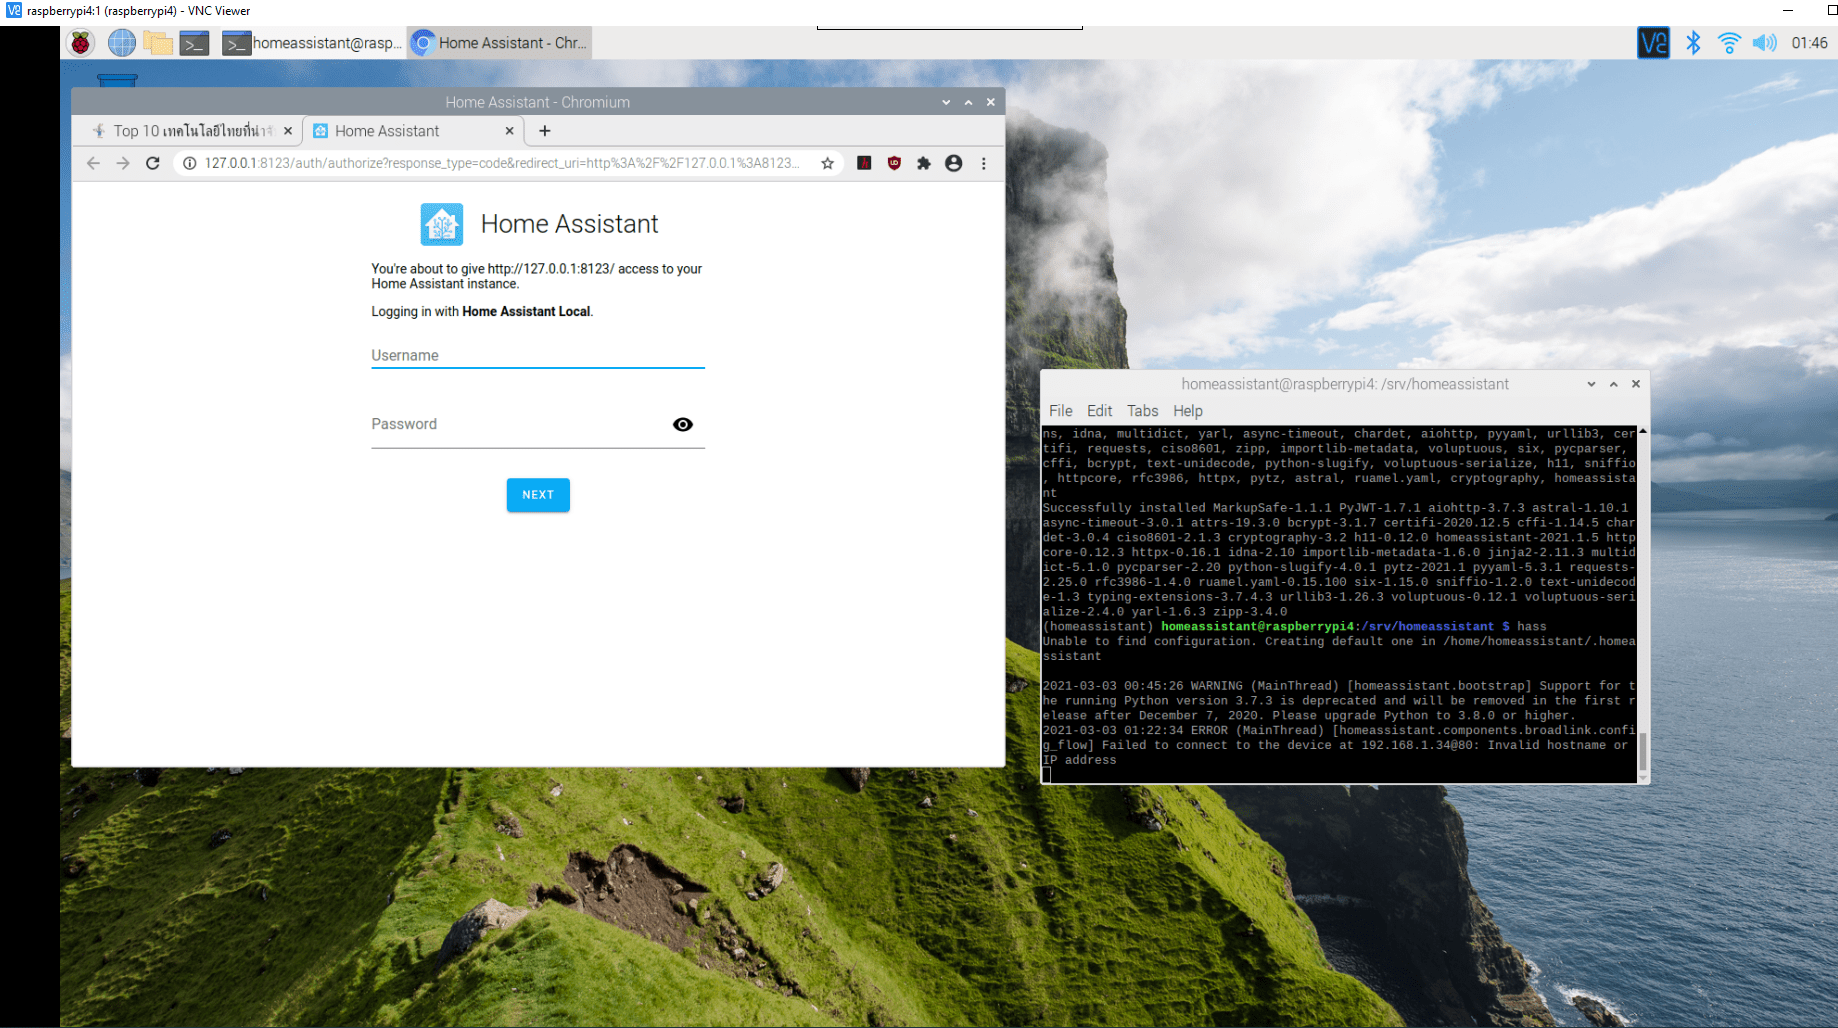The image size is (1838, 1028).
Task: Click the NEXT button
Action: (538, 495)
